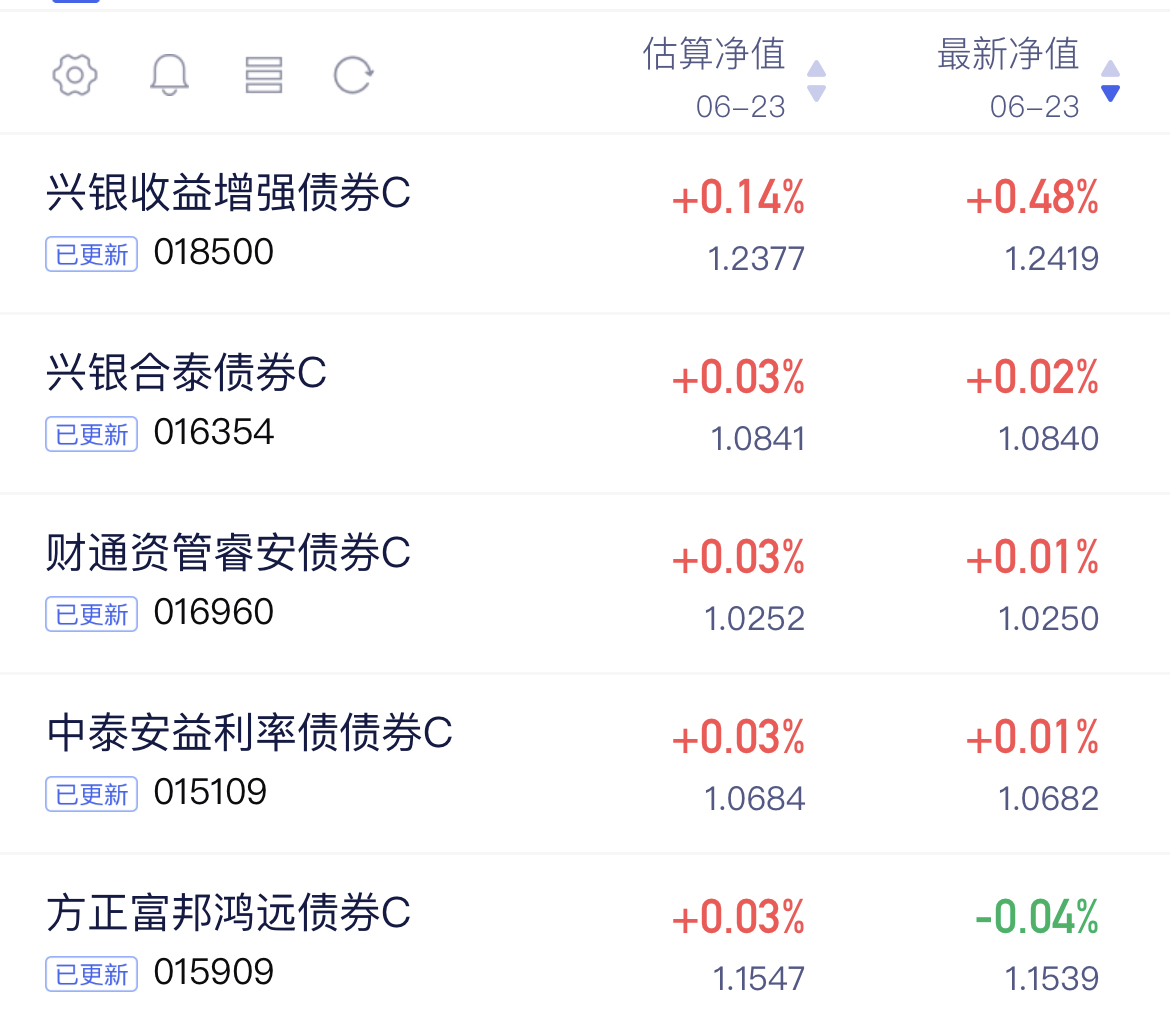Switch list layout with stacked-lines icon
The image size is (1170, 1023).
tap(263, 75)
